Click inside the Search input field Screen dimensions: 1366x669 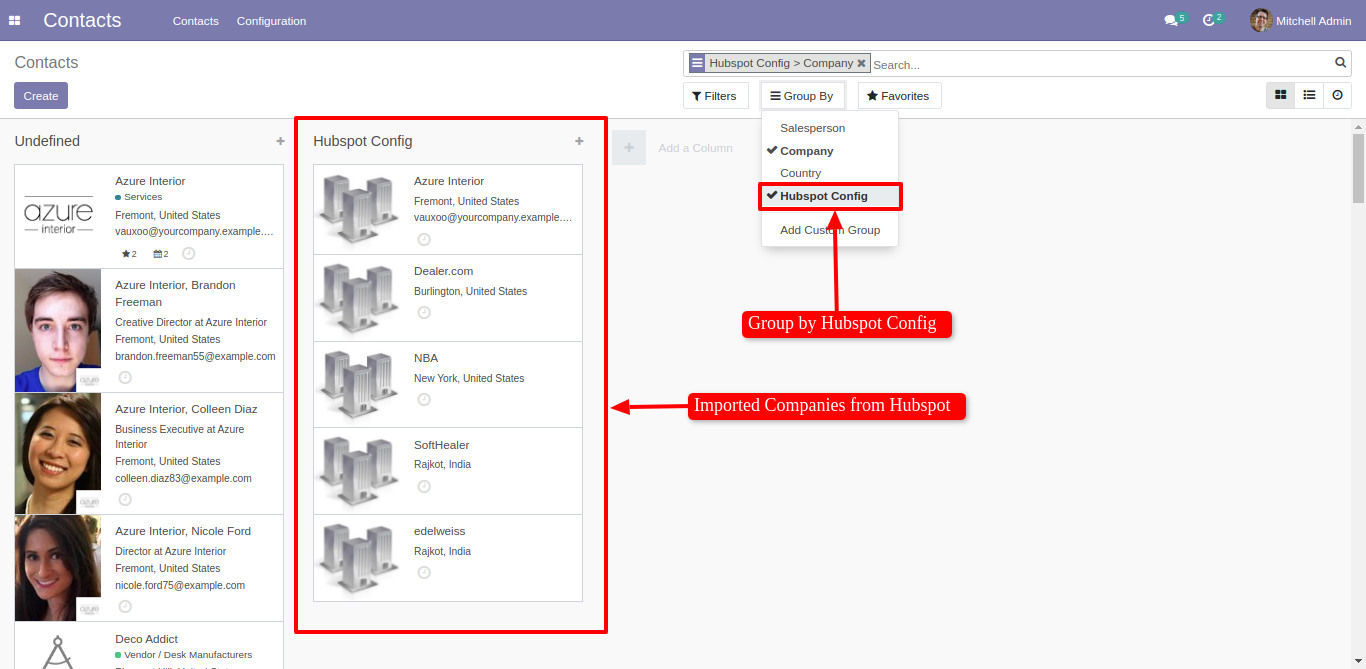click(1100, 64)
